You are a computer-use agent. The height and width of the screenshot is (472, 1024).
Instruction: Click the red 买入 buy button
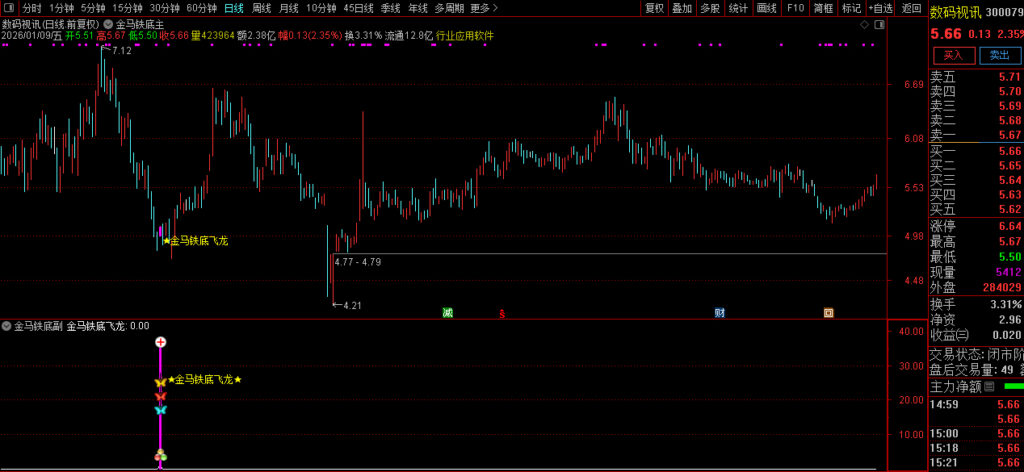(953, 55)
